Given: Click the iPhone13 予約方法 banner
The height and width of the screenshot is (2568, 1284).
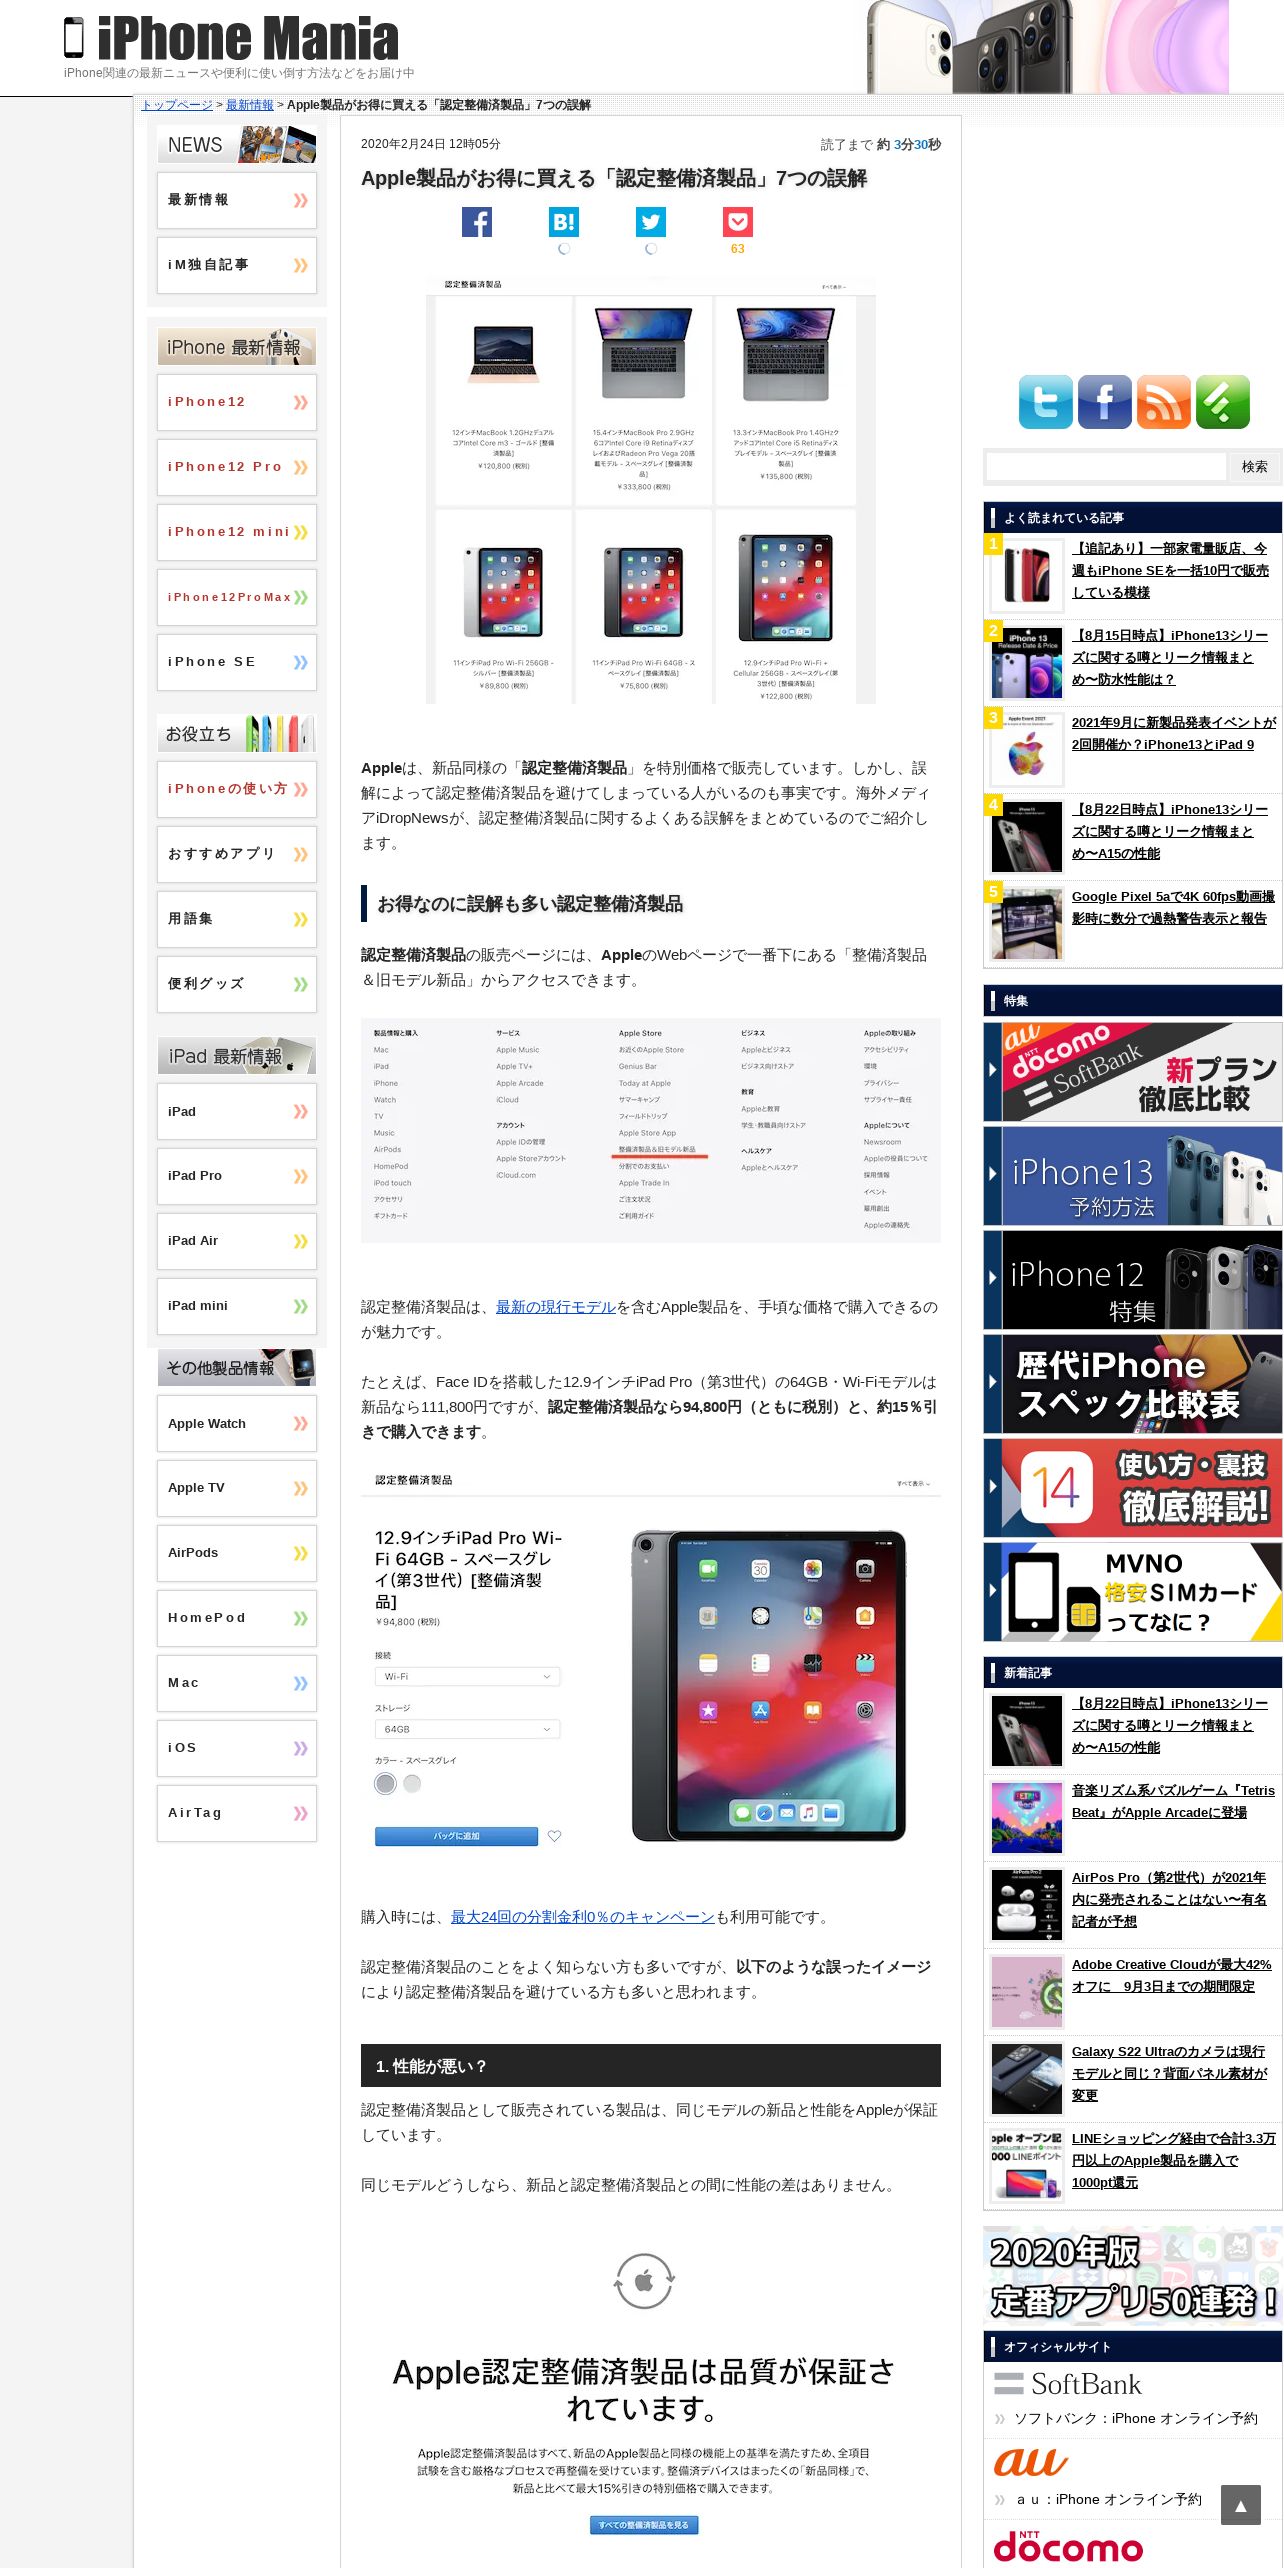Looking at the screenshot, I should pyautogui.click(x=1133, y=1176).
